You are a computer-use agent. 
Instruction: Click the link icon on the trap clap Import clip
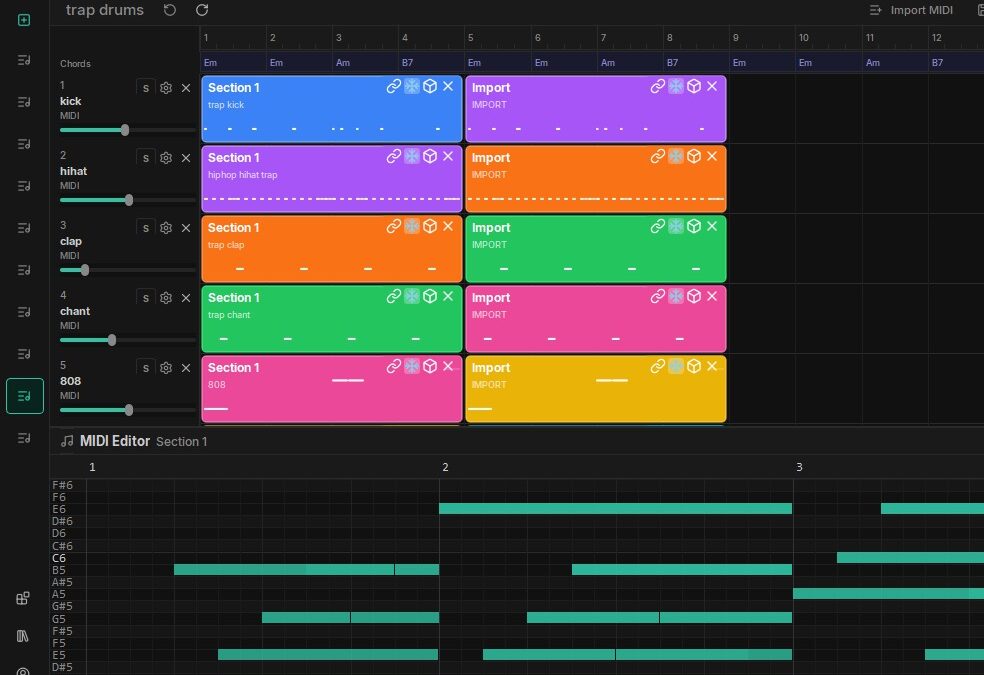[658, 226]
